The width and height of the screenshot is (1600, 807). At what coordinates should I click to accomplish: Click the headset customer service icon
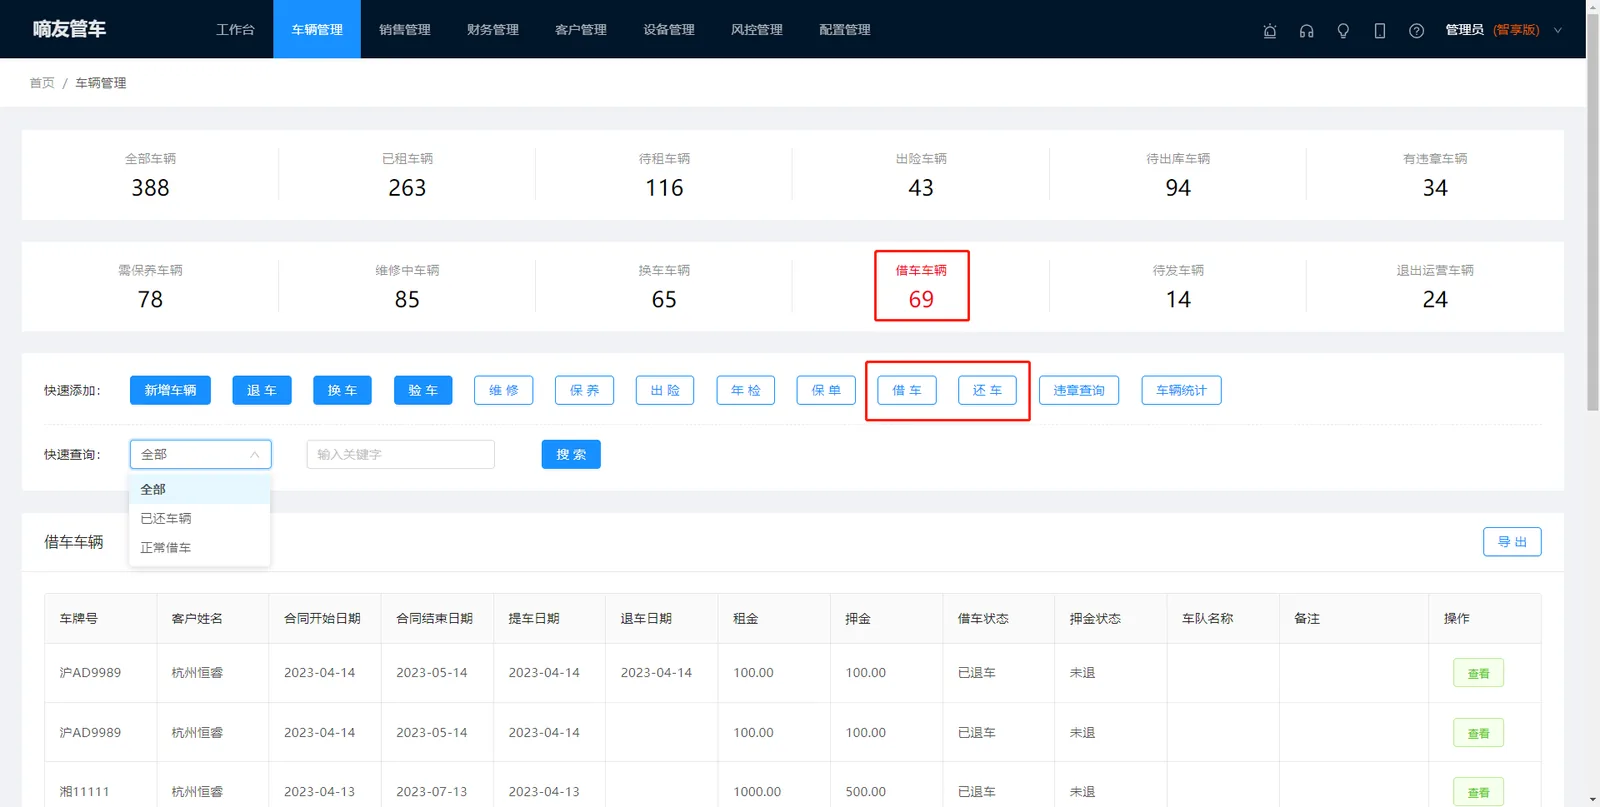point(1306,30)
